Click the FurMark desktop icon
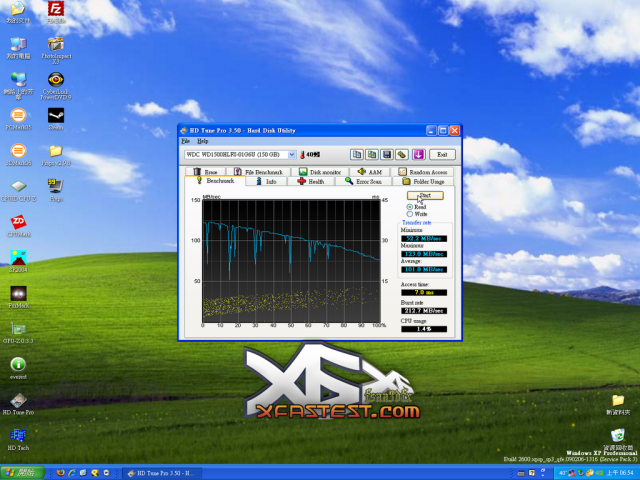The height and width of the screenshot is (480, 640). (x=18, y=297)
